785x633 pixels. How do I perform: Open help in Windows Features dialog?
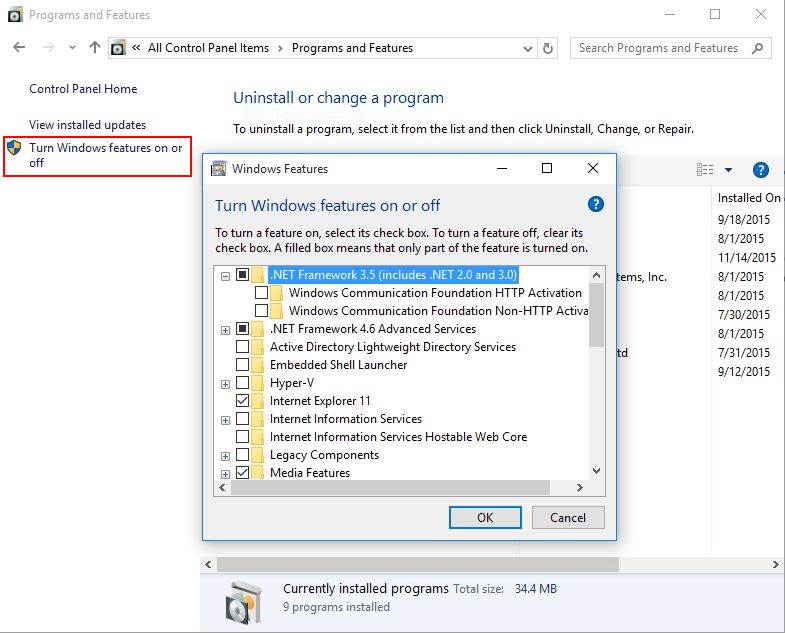[x=596, y=204]
